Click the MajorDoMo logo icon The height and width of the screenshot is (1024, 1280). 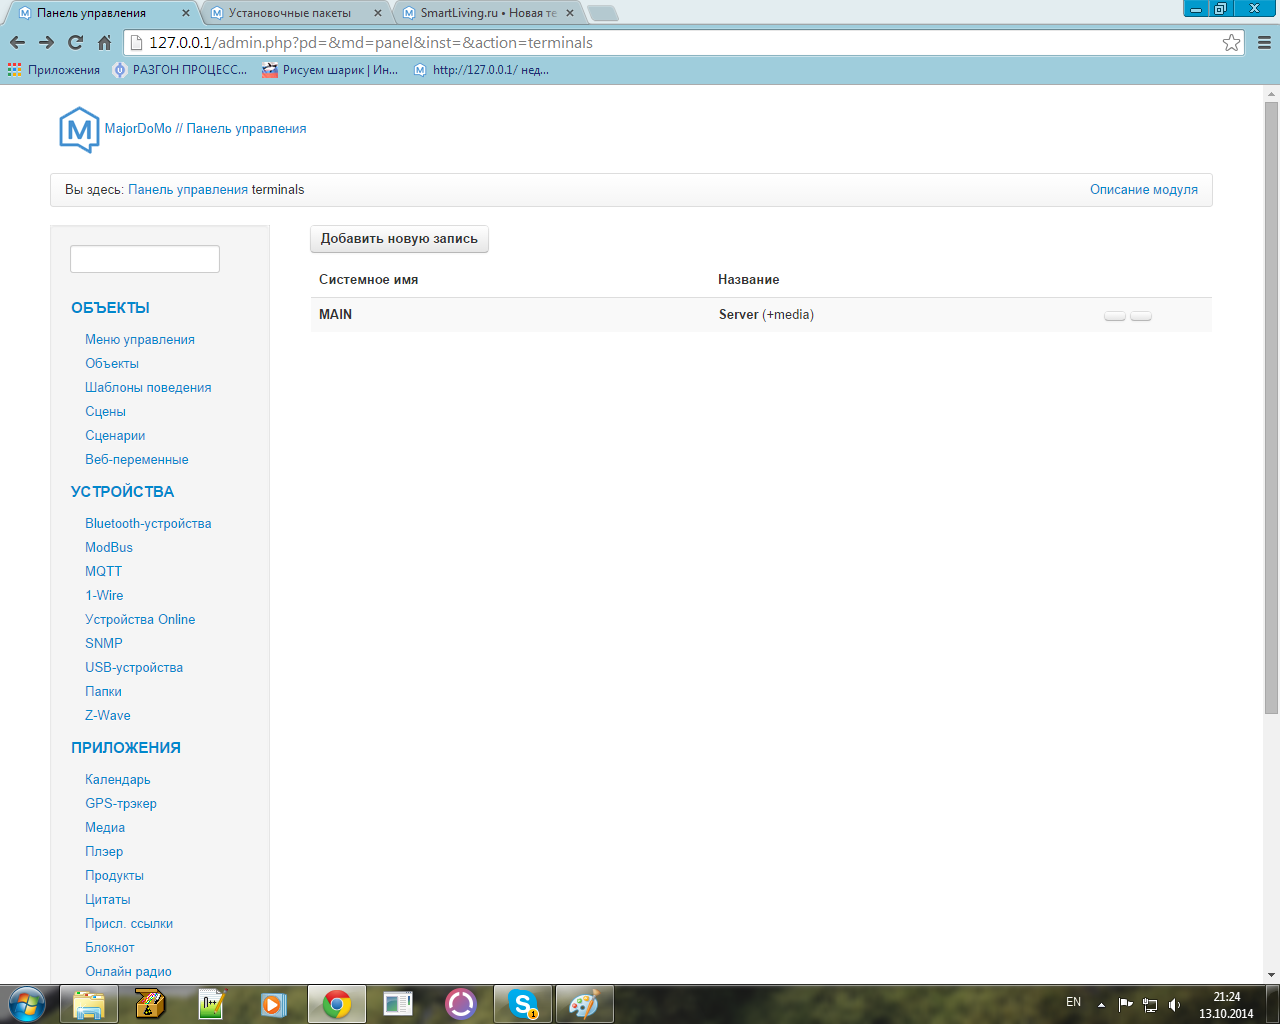pyautogui.click(x=79, y=130)
